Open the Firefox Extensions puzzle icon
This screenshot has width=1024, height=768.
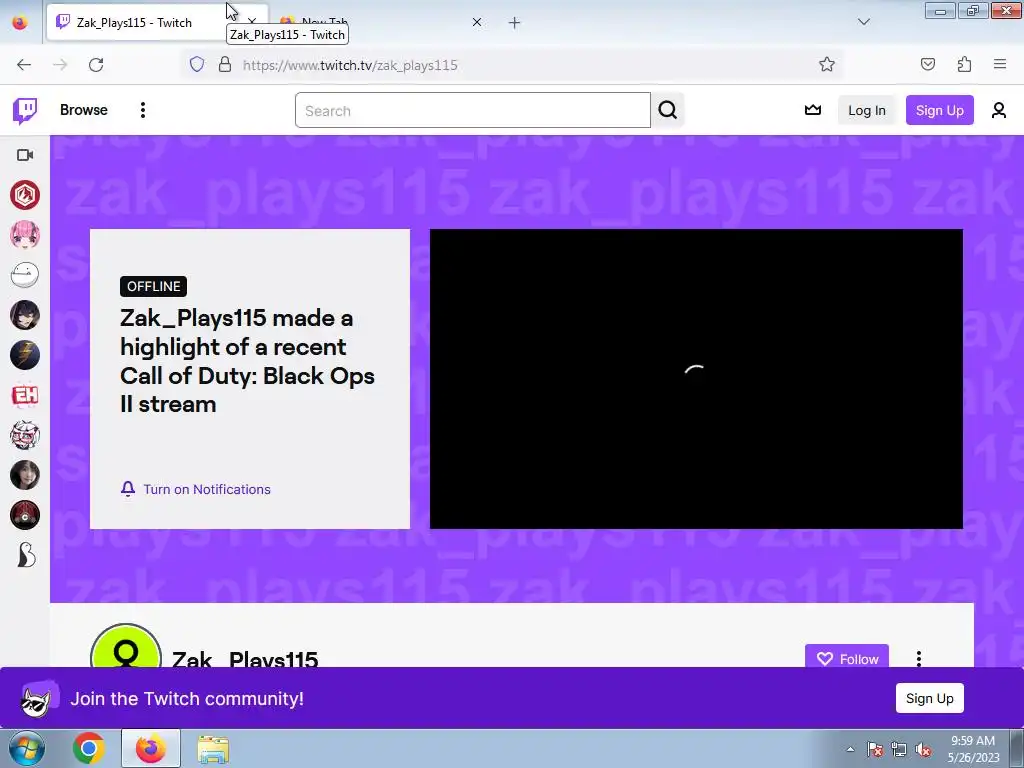[965, 64]
